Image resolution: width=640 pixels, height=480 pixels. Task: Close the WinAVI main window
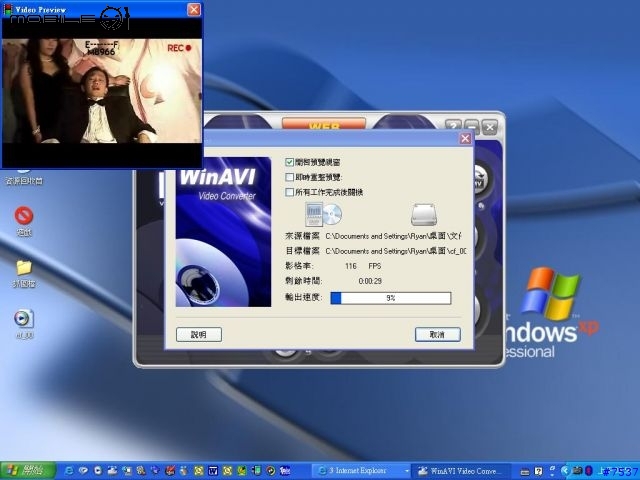(x=490, y=127)
